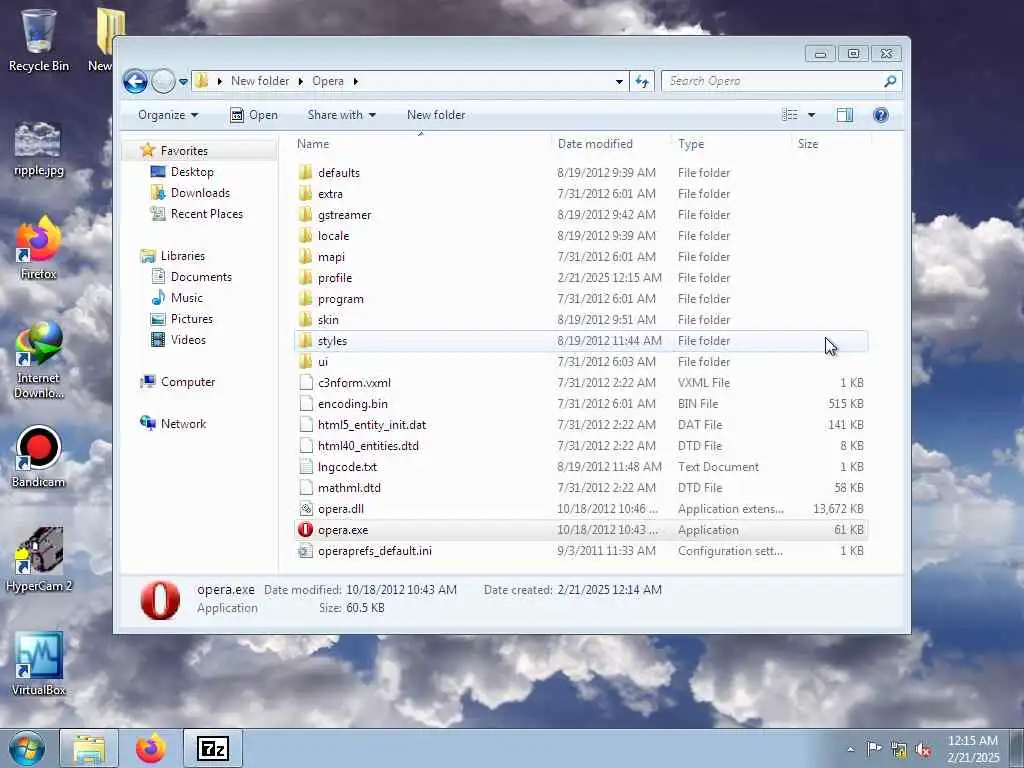Select the program folder

click(x=340, y=299)
